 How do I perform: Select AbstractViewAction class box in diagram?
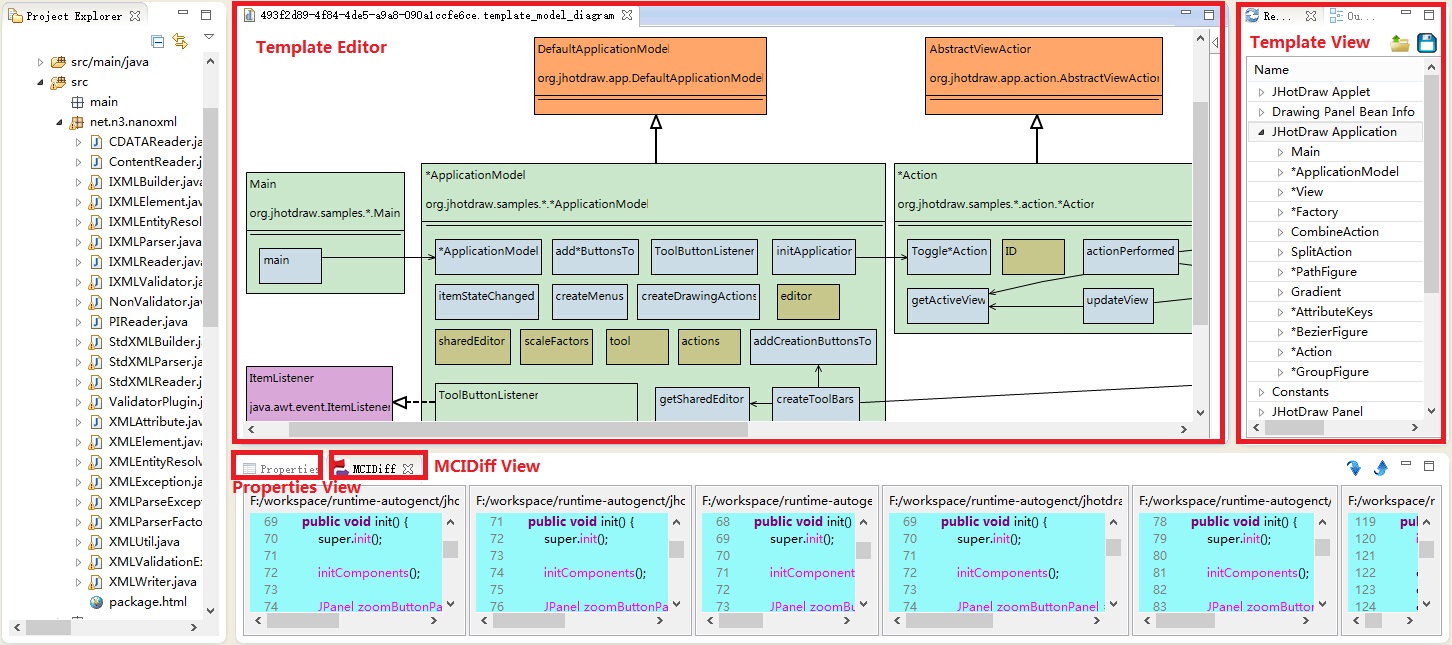click(x=1045, y=77)
